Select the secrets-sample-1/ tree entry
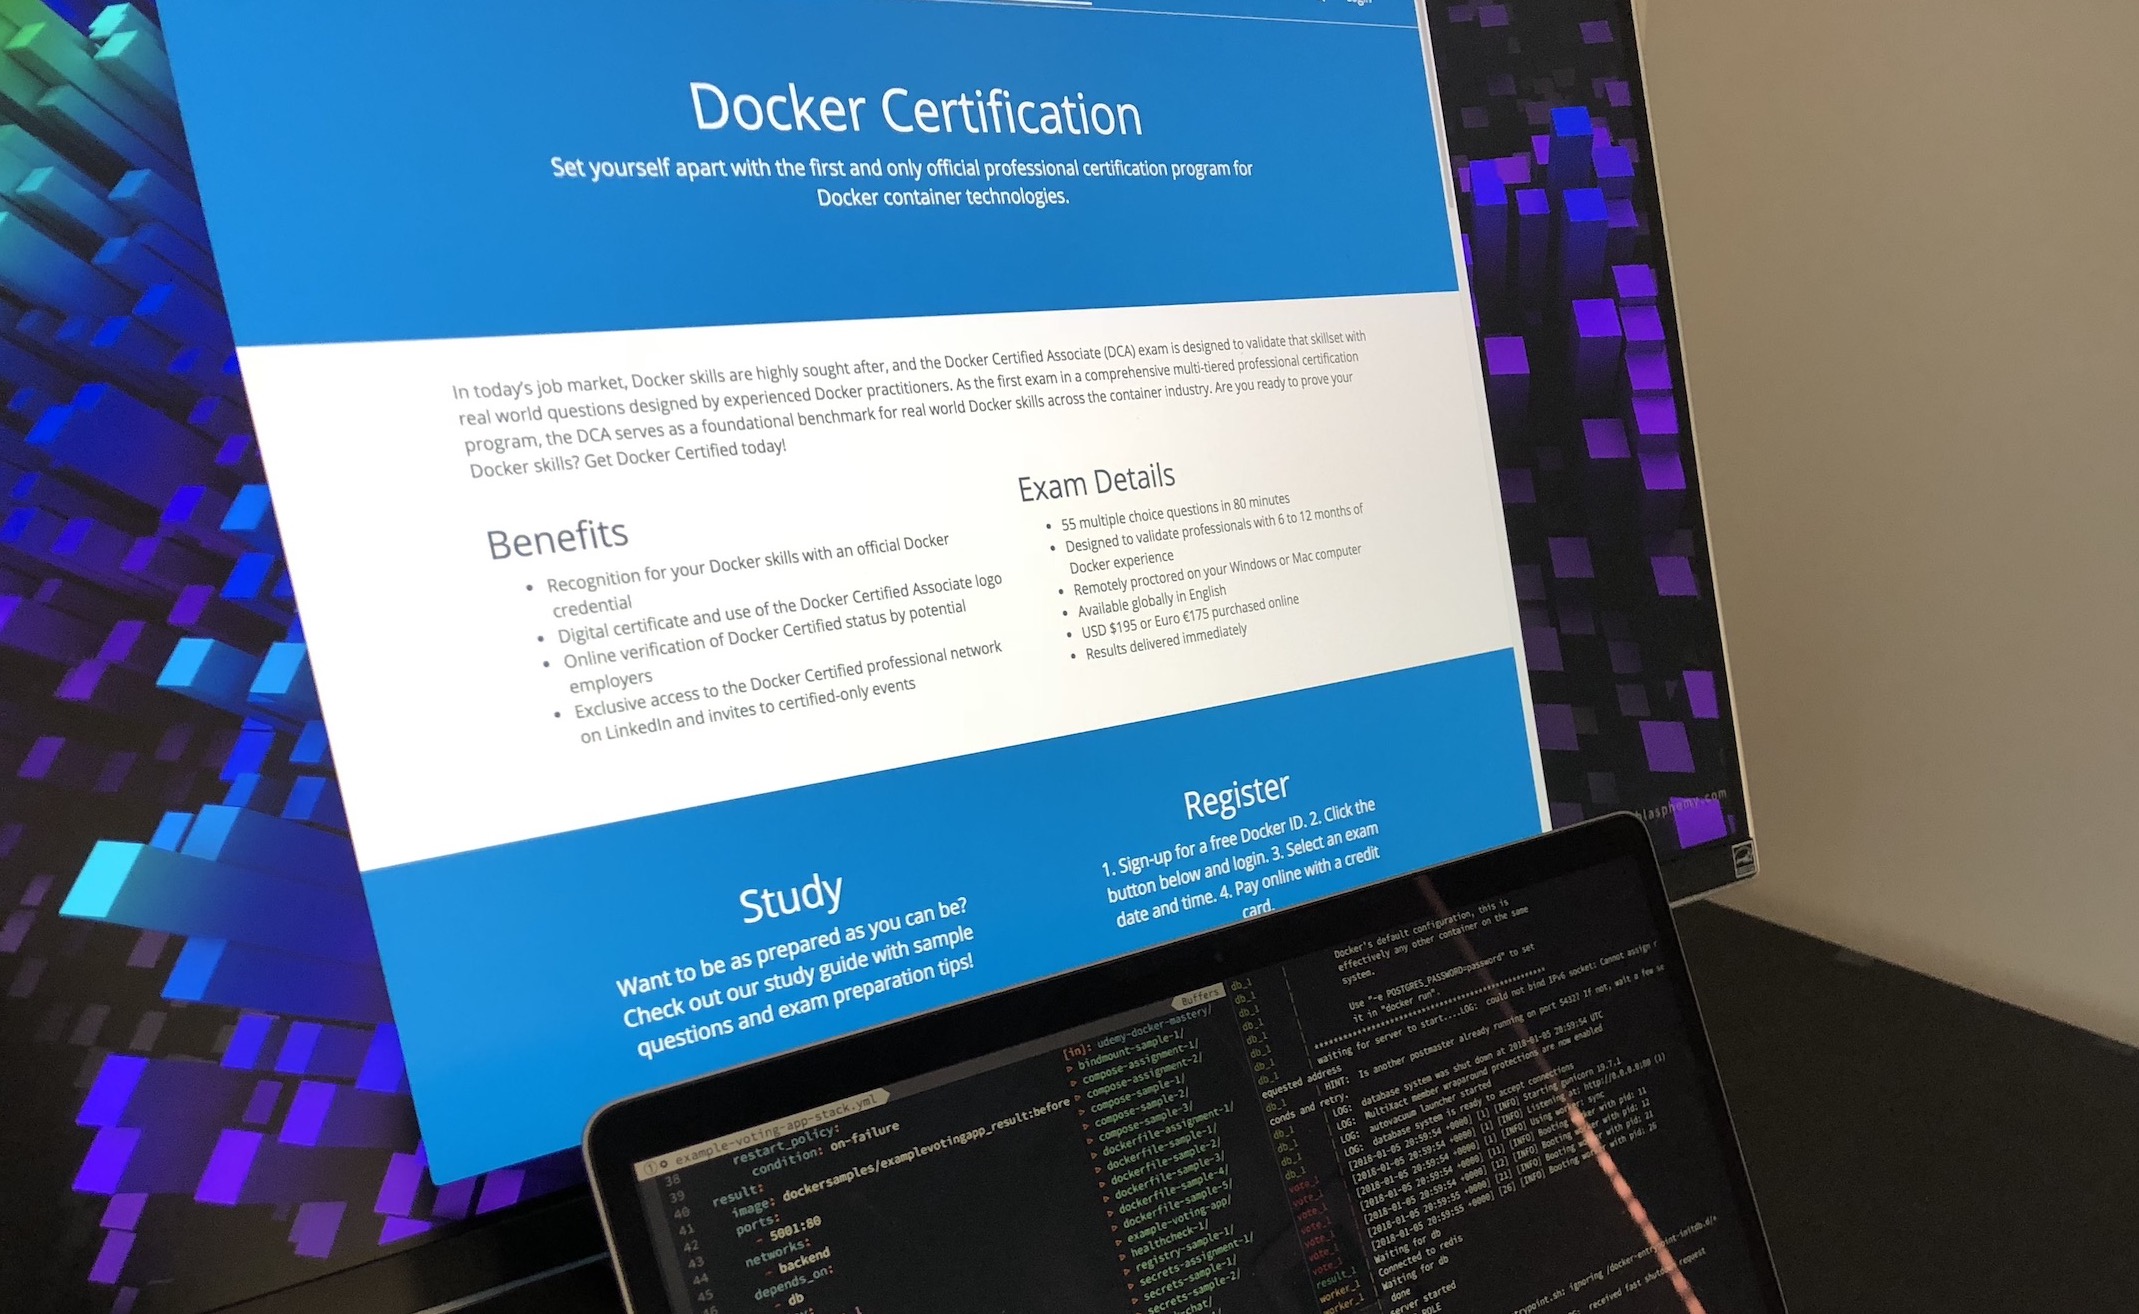The width and height of the screenshot is (2139, 1314). [1190, 1278]
